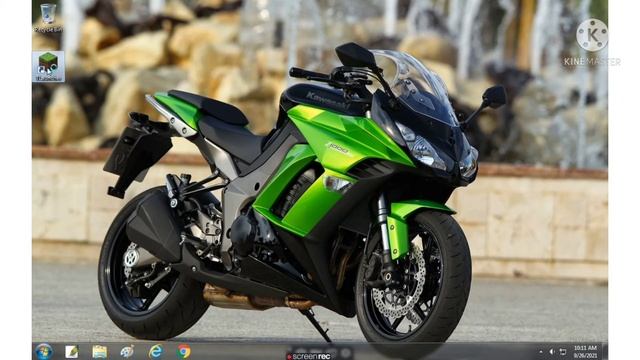This screenshot has height=360, width=640.
Task: Show hidden system tray icons arrow
Action: 541,352
